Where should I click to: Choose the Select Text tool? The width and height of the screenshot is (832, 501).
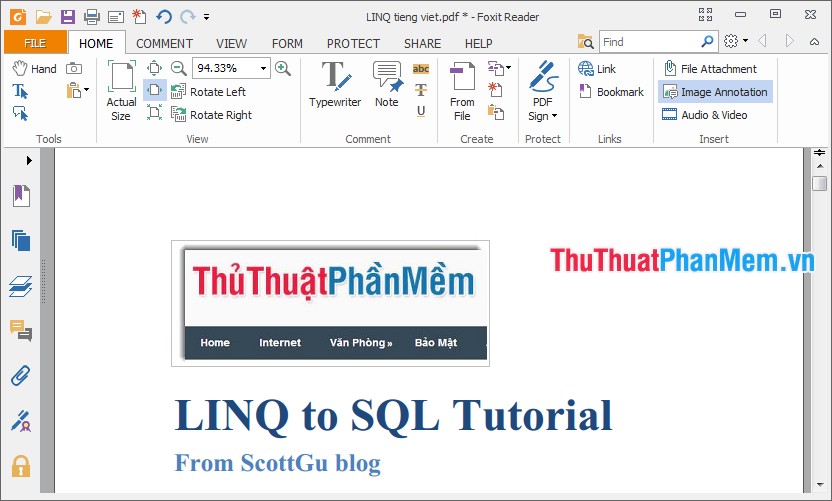tap(20, 91)
